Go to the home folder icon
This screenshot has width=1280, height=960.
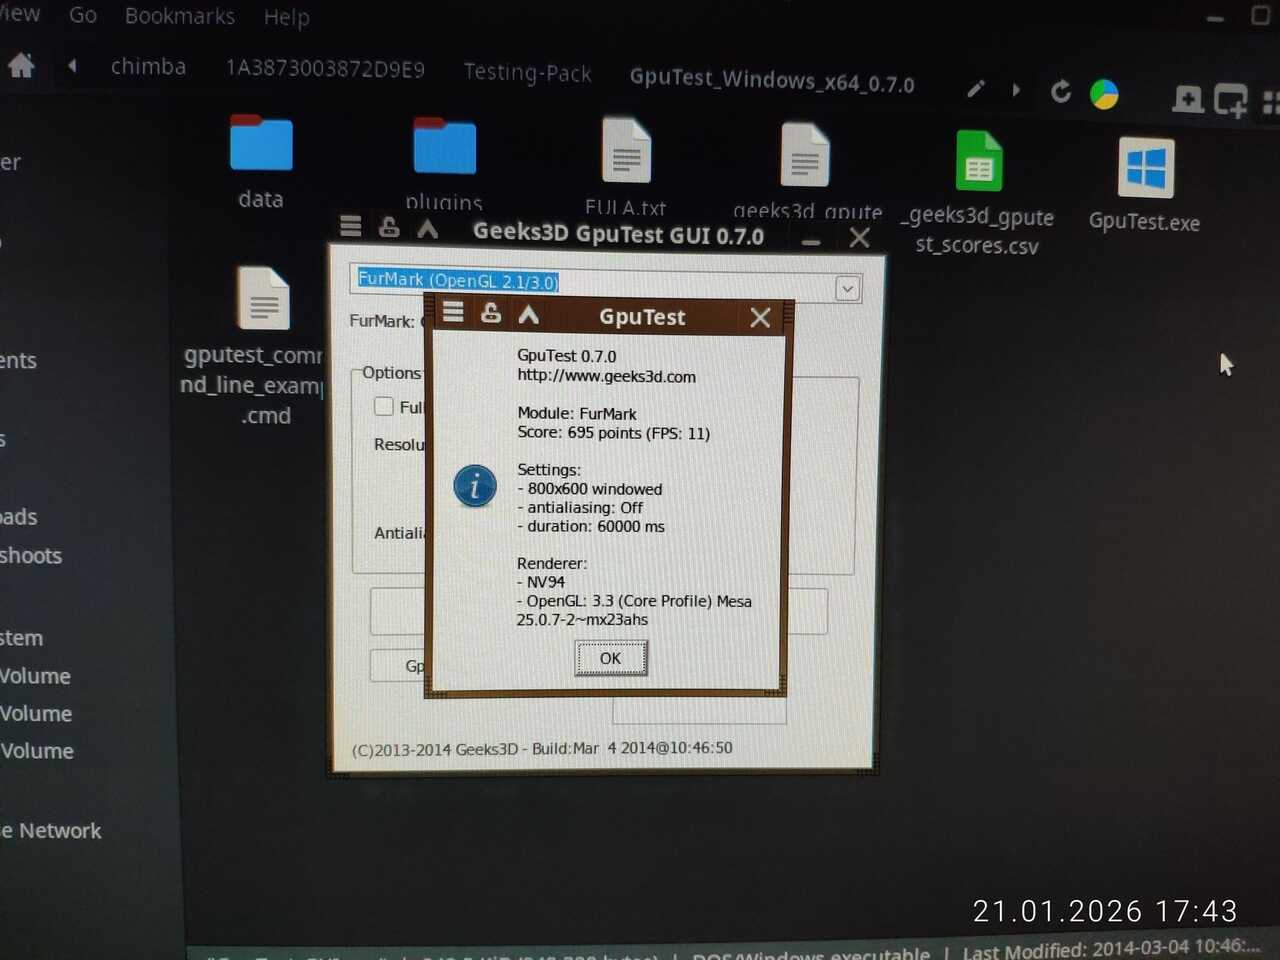click(21, 66)
